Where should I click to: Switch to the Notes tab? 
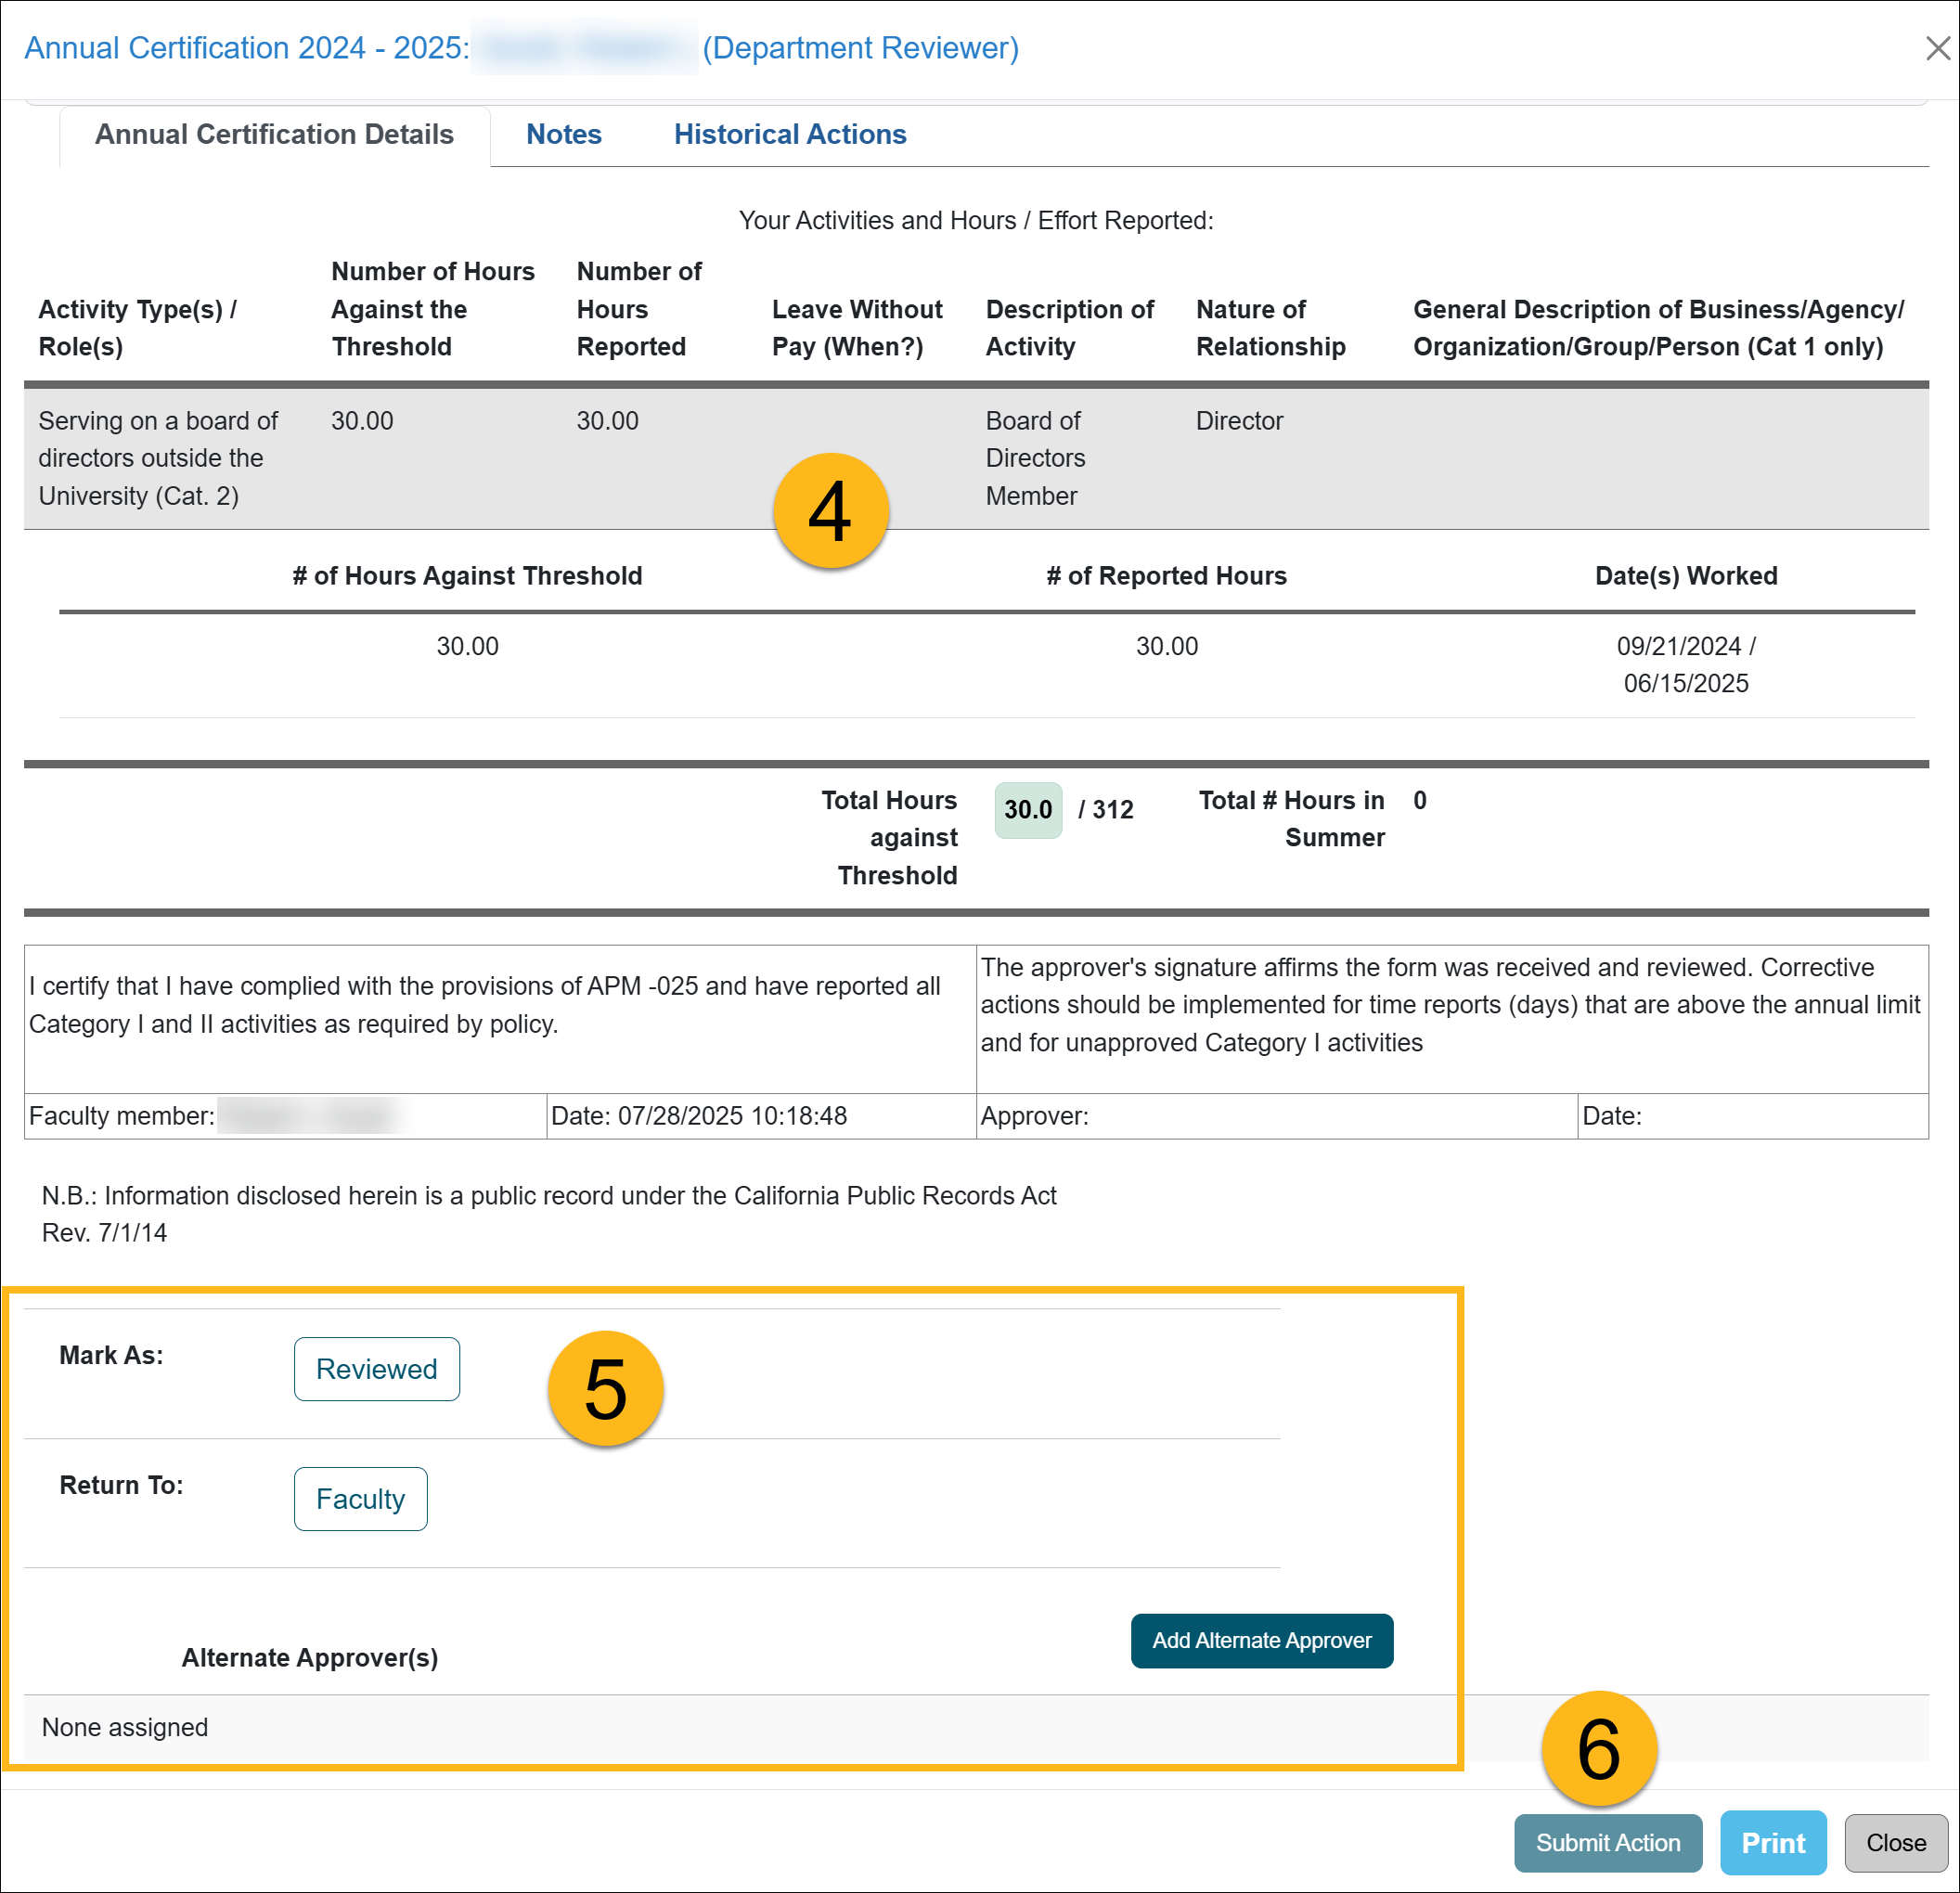click(x=563, y=134)
